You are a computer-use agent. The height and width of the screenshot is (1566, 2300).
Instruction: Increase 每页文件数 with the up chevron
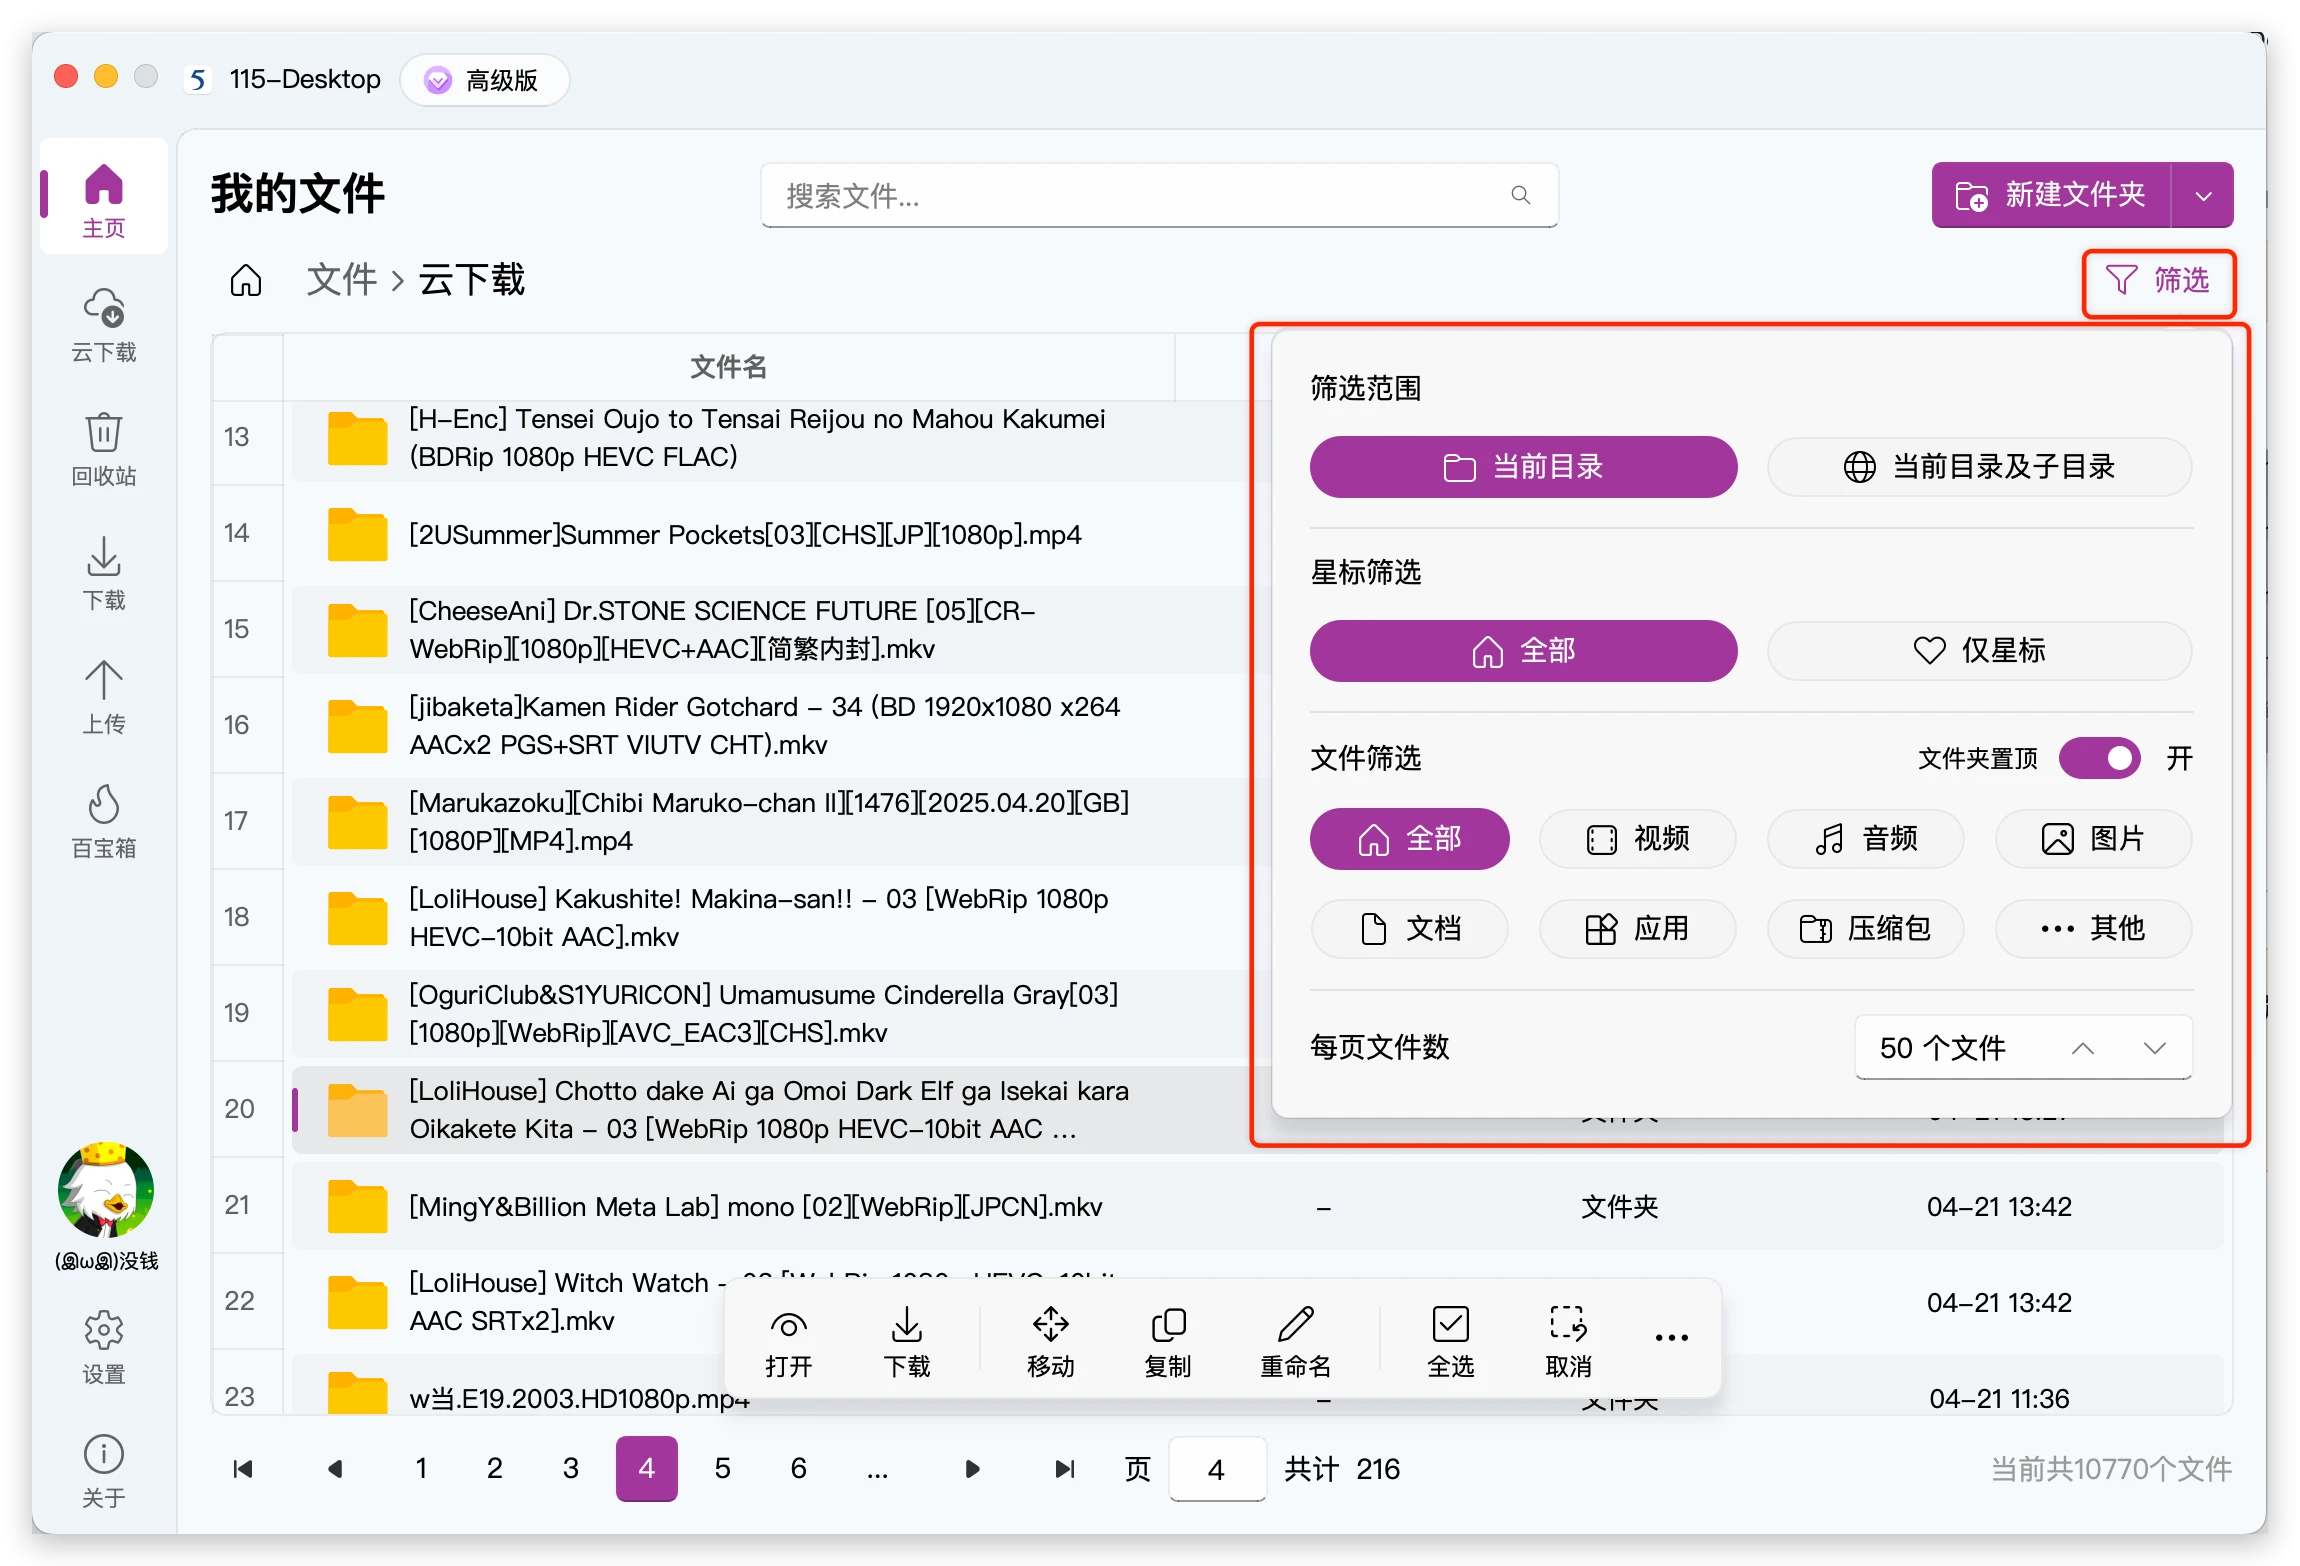(x=2083, y=1048)
